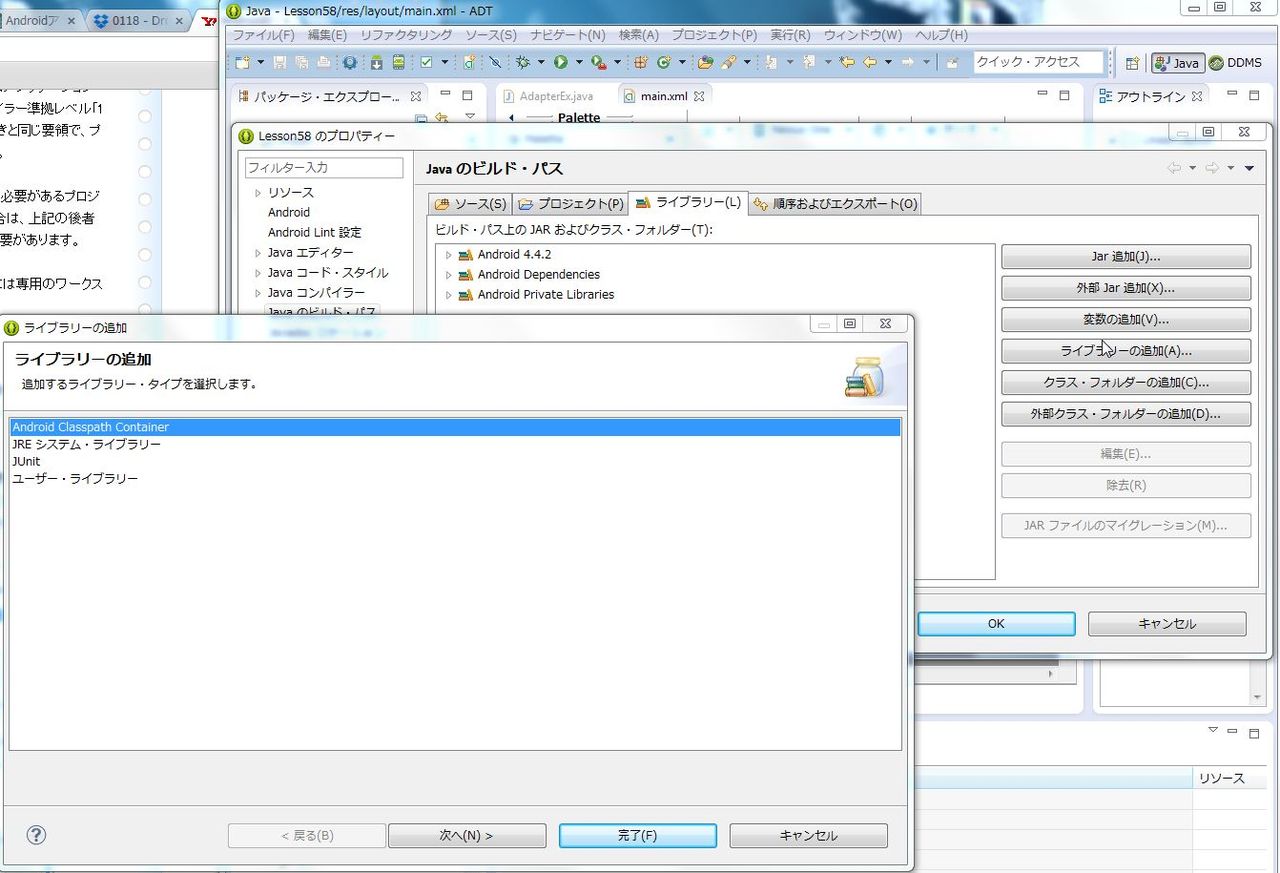Click the Search flashlight toolbar icon
The height and width of the screenshot is (873, 1280).
[729, 62]
